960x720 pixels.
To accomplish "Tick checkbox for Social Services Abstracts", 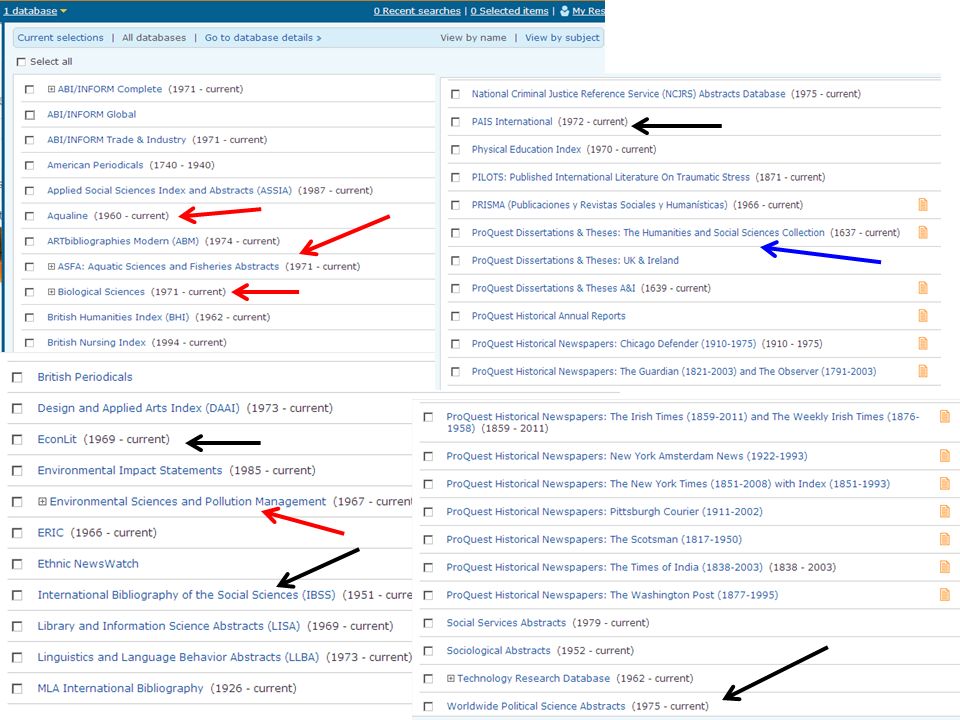I will click(428, 623).
